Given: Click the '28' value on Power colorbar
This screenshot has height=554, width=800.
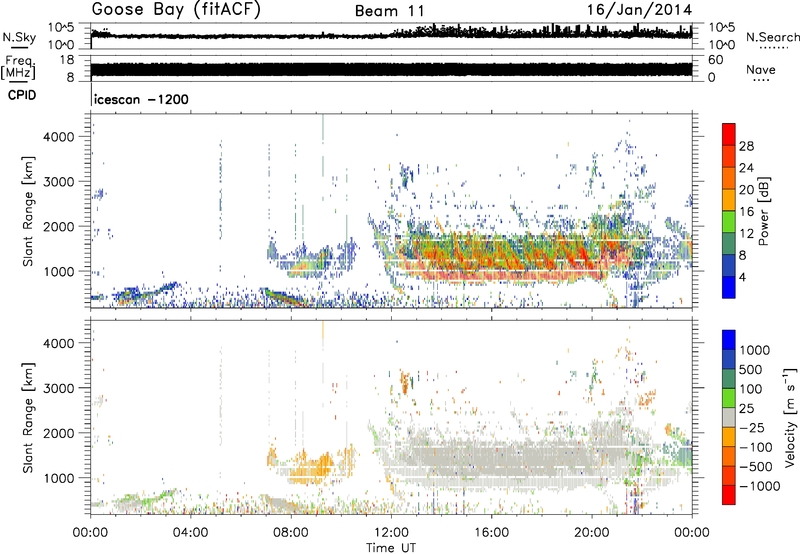Looking at the screenshot, I should click(x=746, y=146).
